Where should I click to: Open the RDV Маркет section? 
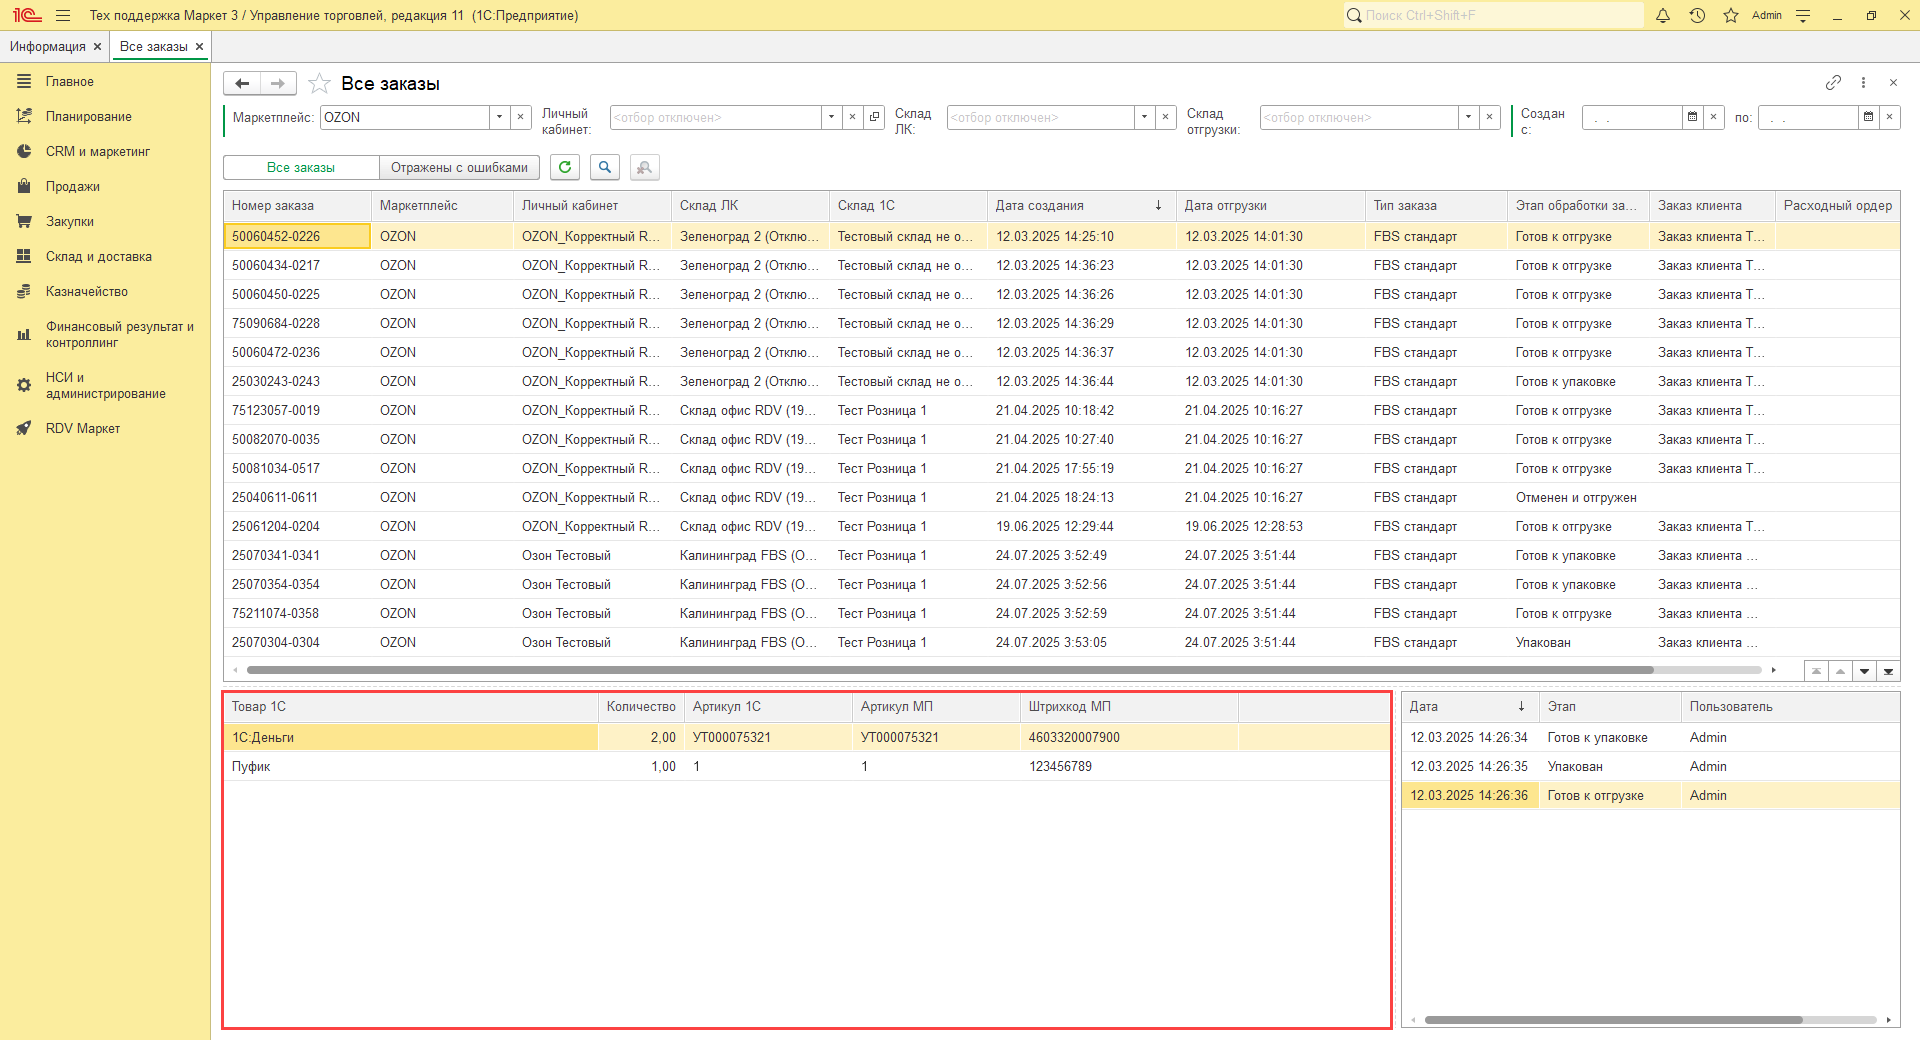click(x=82, y=429)
